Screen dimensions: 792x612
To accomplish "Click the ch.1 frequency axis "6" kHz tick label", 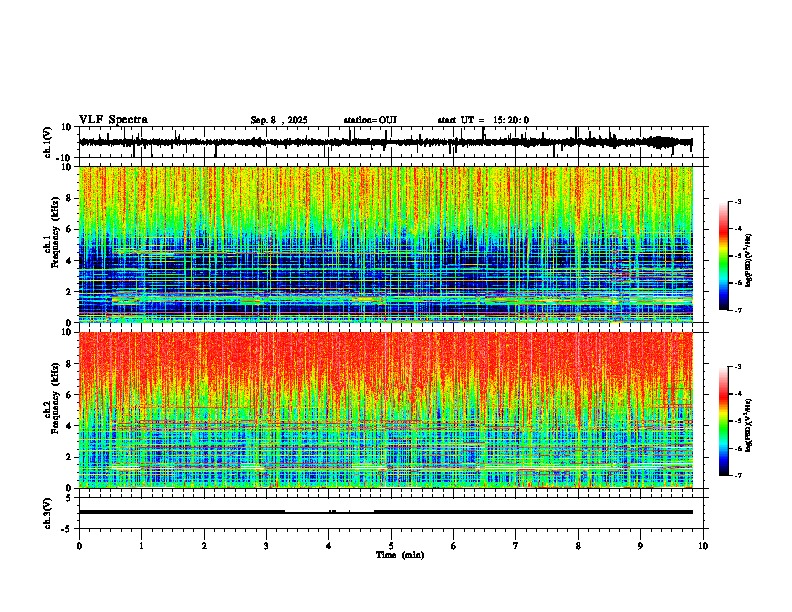I will (x=70, y=230).
